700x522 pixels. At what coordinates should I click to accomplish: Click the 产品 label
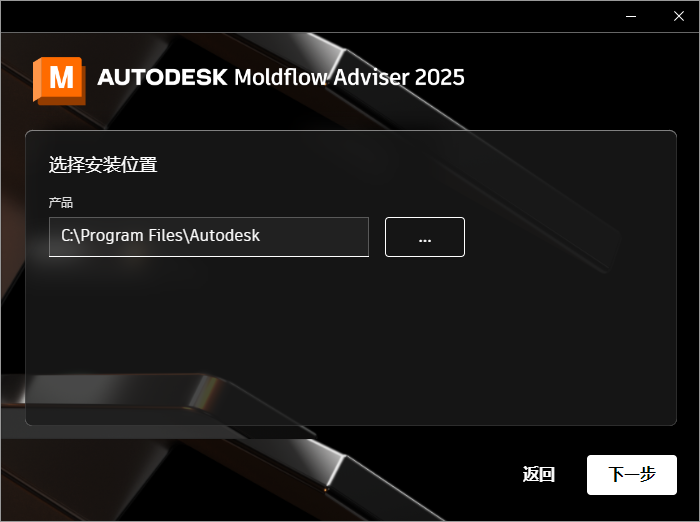click(61, 203)
